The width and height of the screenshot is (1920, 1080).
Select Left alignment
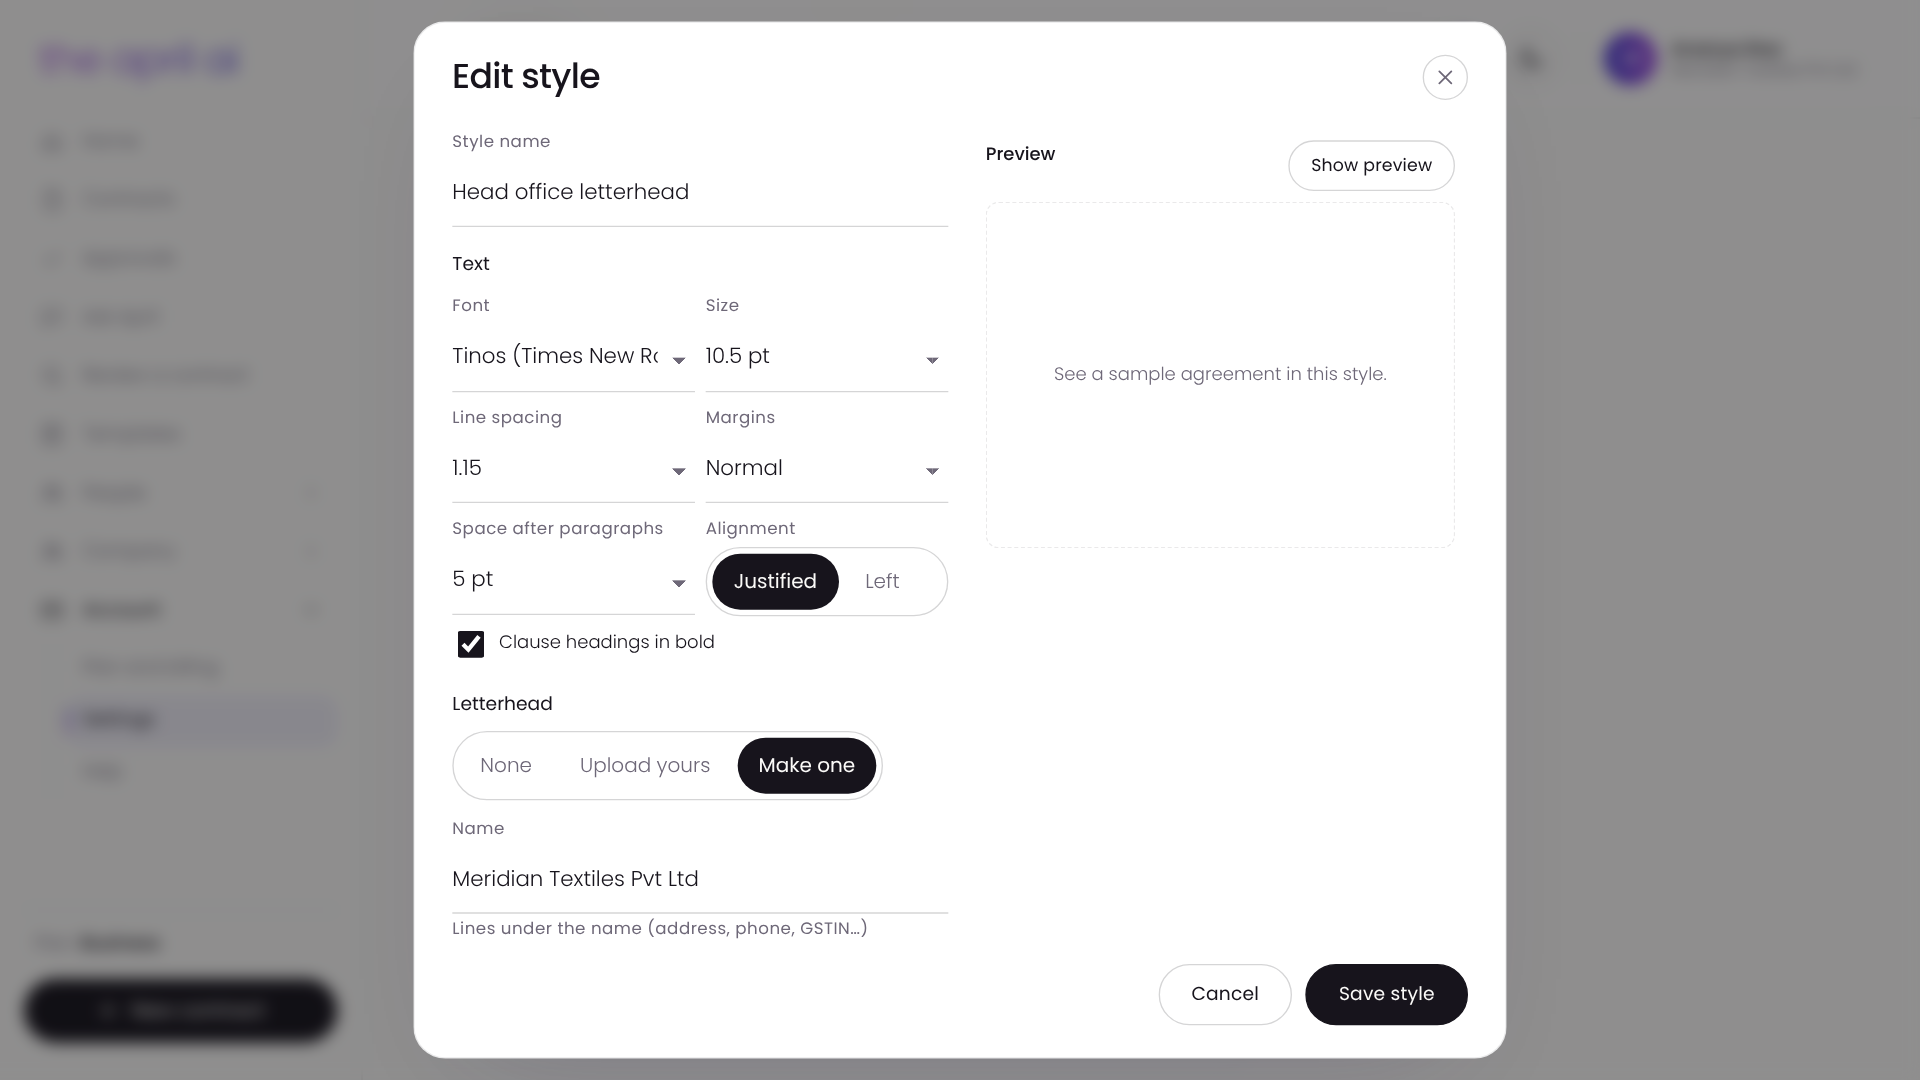(x=881, y=581)
